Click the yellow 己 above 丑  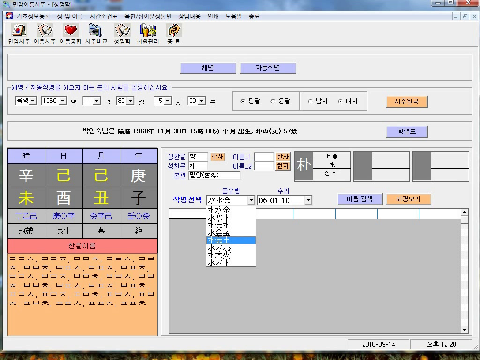[101, 176]
